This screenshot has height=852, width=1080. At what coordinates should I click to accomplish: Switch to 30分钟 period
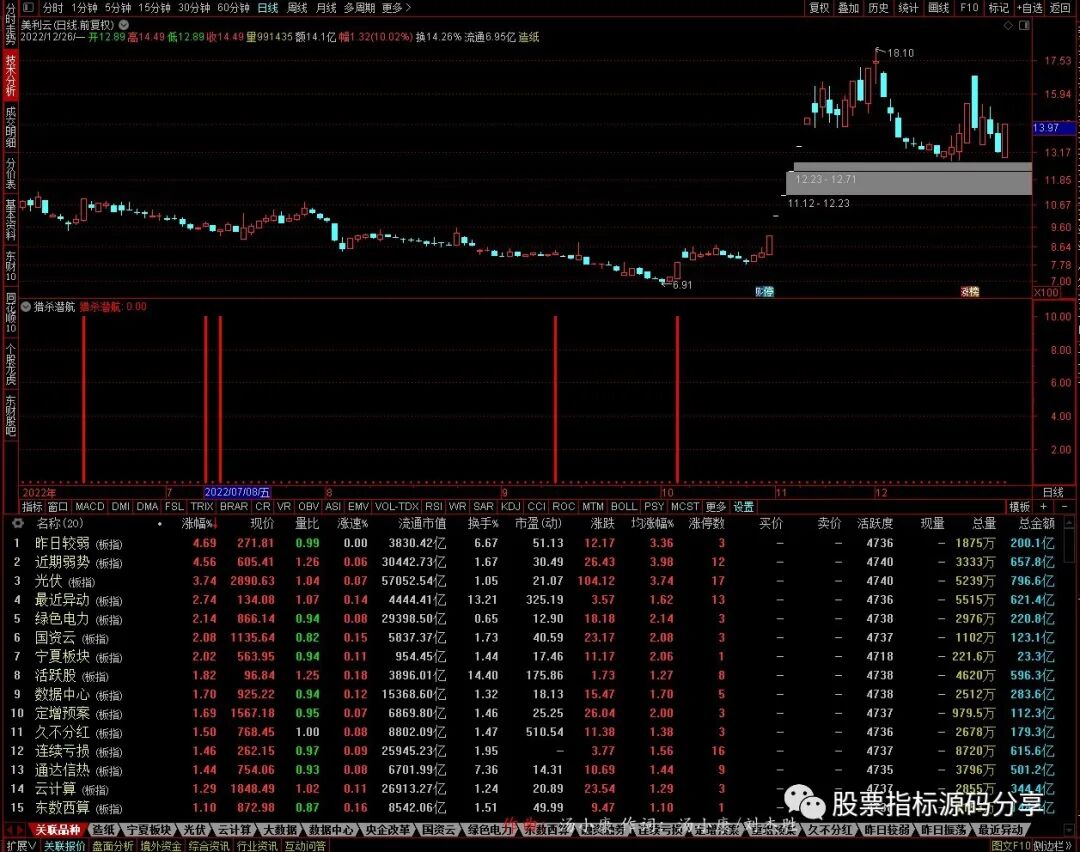pos(194,8)
